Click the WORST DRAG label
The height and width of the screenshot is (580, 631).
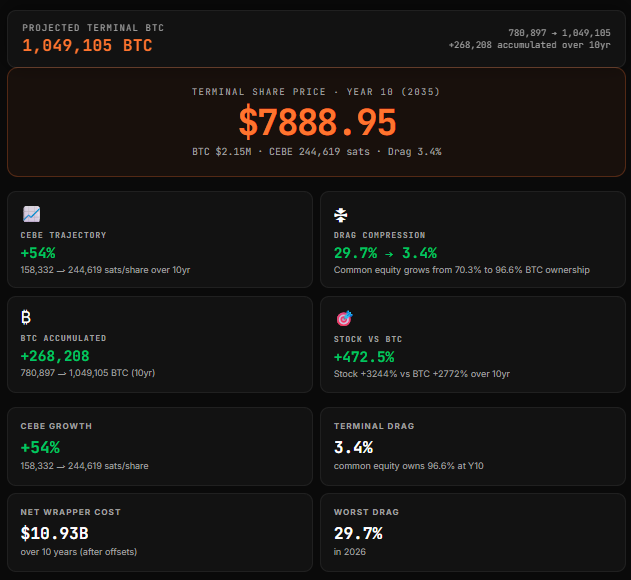(x=366, y=512)
